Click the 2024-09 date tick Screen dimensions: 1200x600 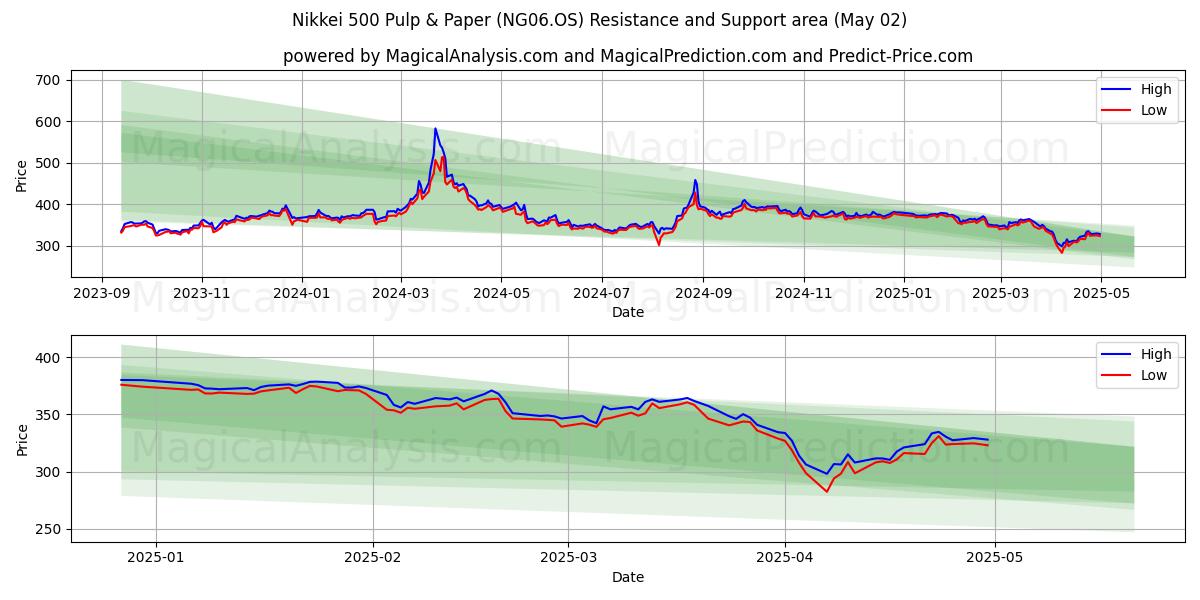(703, 293)
